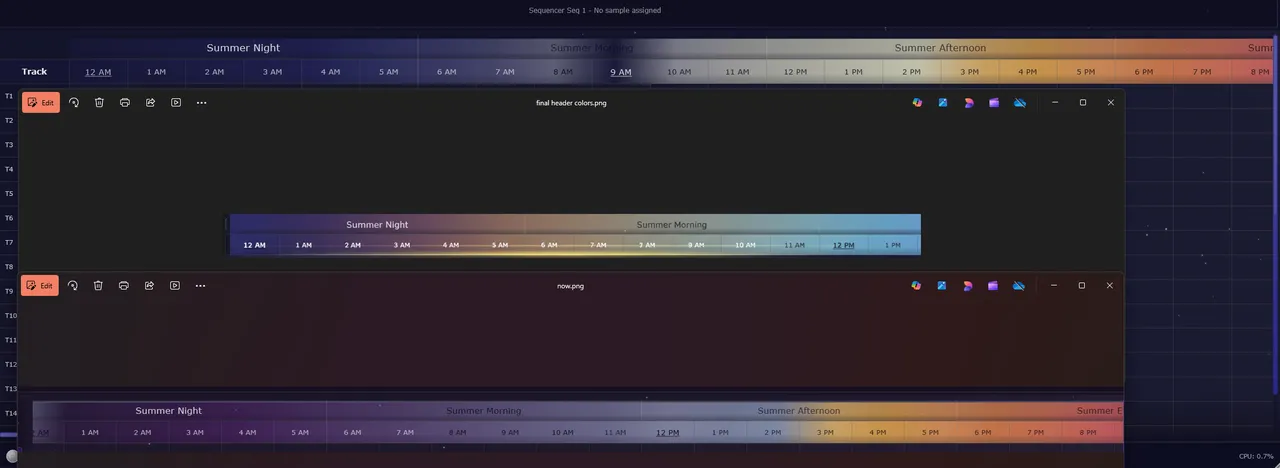The image size is (1280, 468).
Task: Share the final header colors.png image
Action: 150,102
